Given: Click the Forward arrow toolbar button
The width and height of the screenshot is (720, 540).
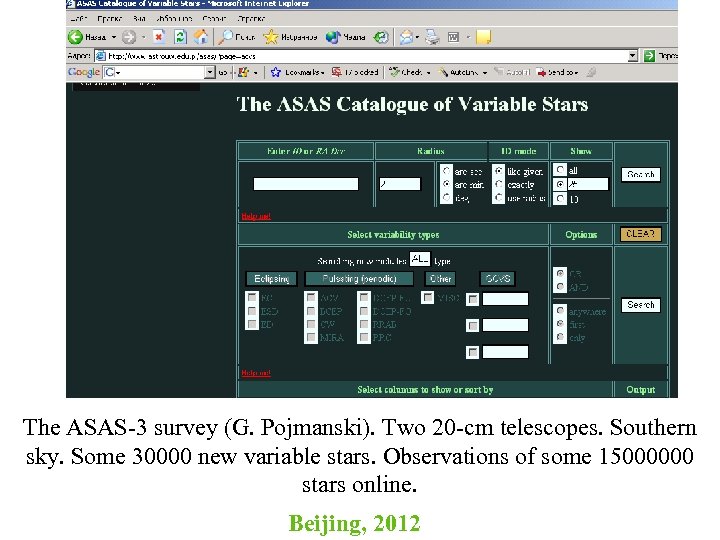Looking at the screenshot, I should 129,37.
